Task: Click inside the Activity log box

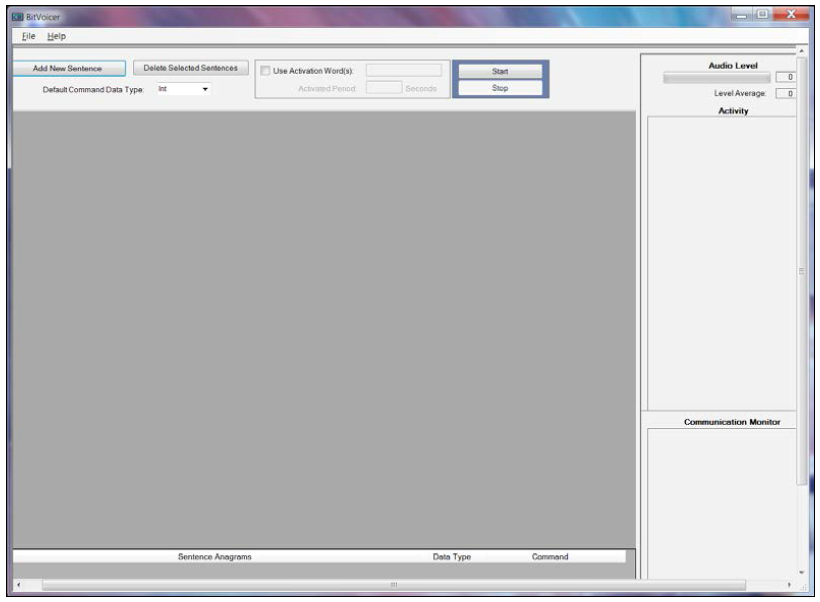Action: pyautogui.click(x=722, y=263)
